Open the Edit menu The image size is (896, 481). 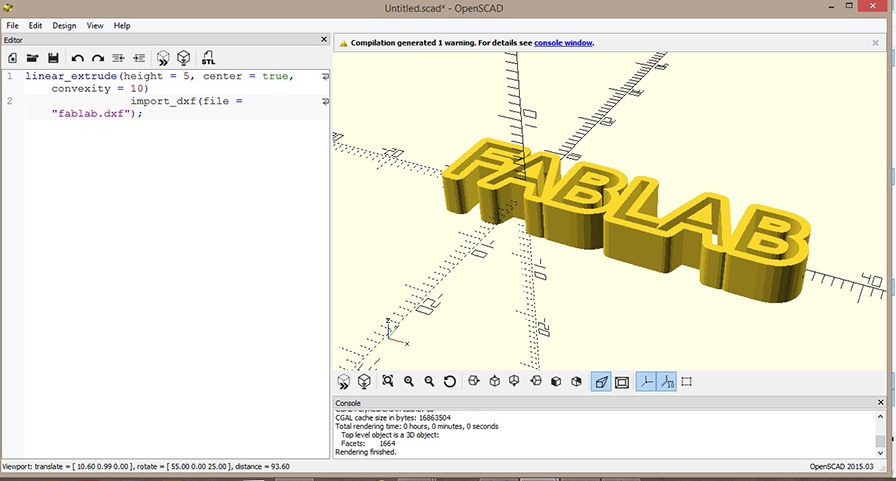35,26
